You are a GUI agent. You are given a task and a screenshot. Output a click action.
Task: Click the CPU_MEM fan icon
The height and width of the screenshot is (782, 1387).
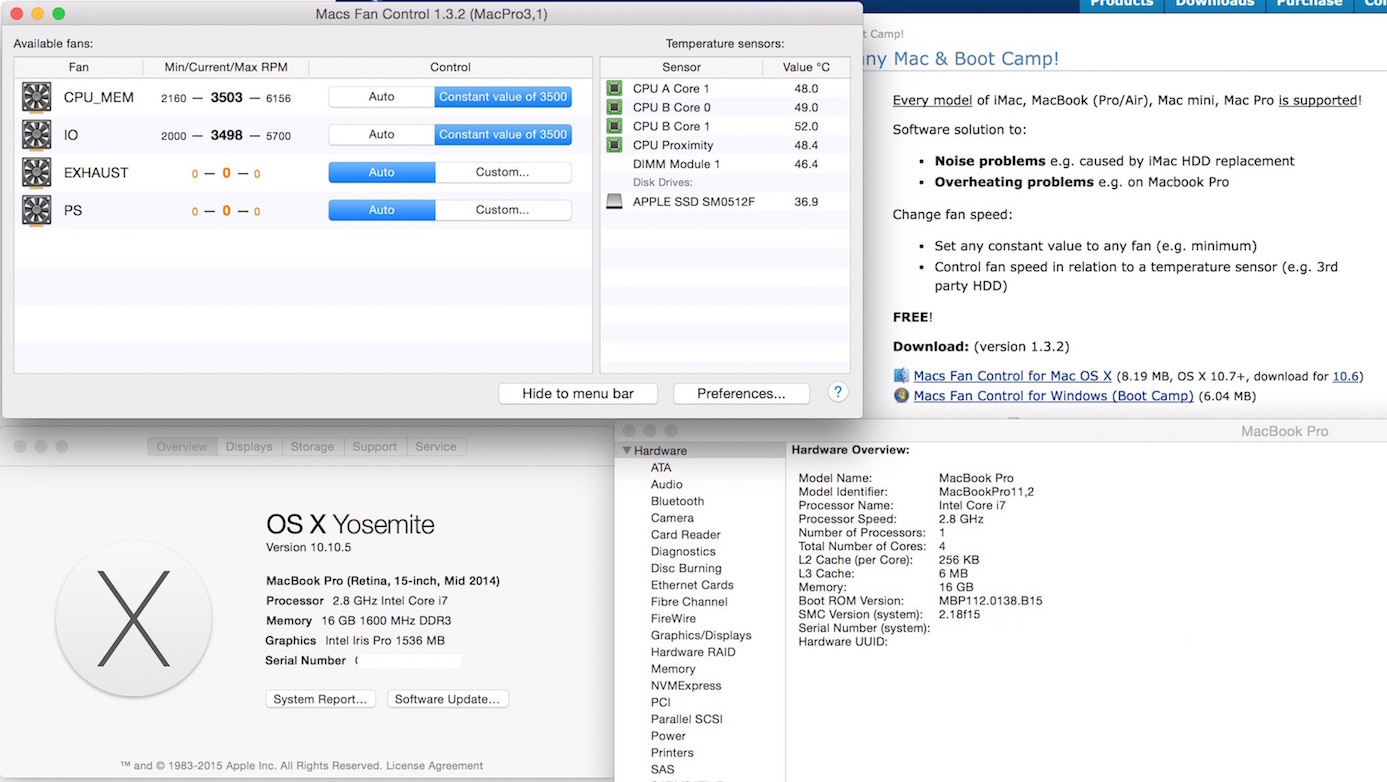pos(37,97)
